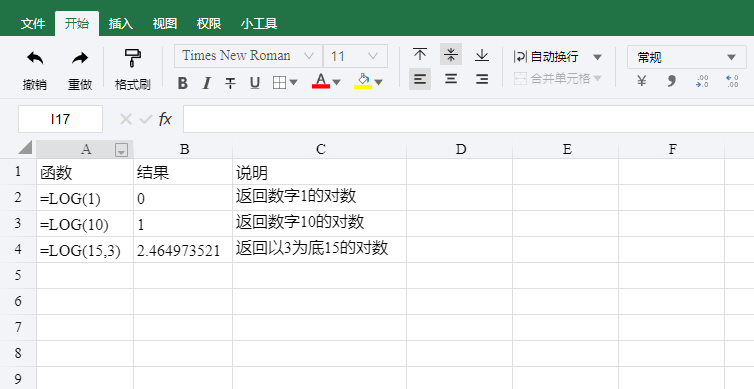Click the fx insert function icon
This screenshot has width=754, height=389.
coord(165,119)
